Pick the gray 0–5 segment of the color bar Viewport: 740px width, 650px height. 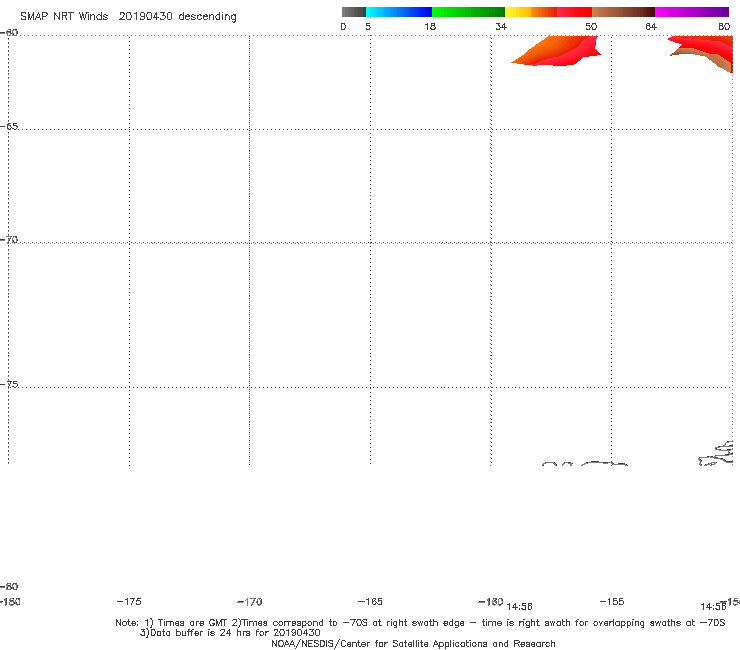(x=354, y=12)
